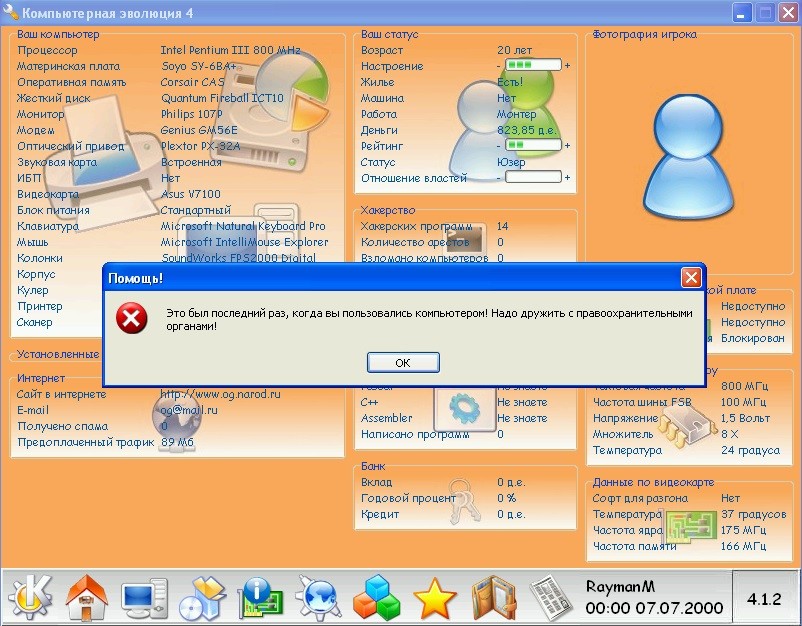Go to the home house icon
This screenshot has width=802, height=626.
click(x=87, y=597)
